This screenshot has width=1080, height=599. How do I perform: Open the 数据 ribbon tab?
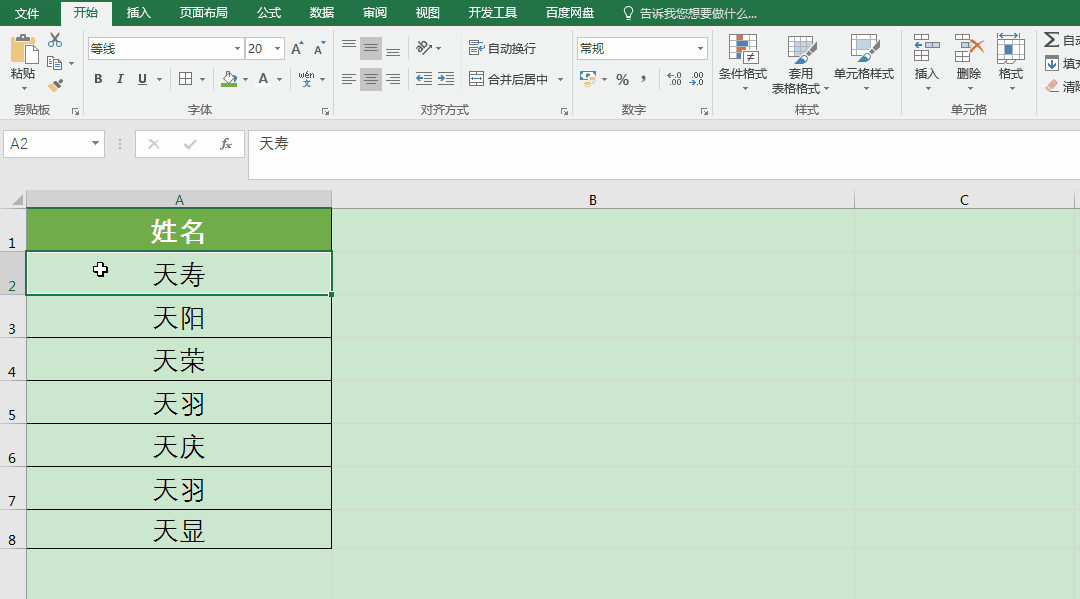pyautogui.click(x=321, y=13)
